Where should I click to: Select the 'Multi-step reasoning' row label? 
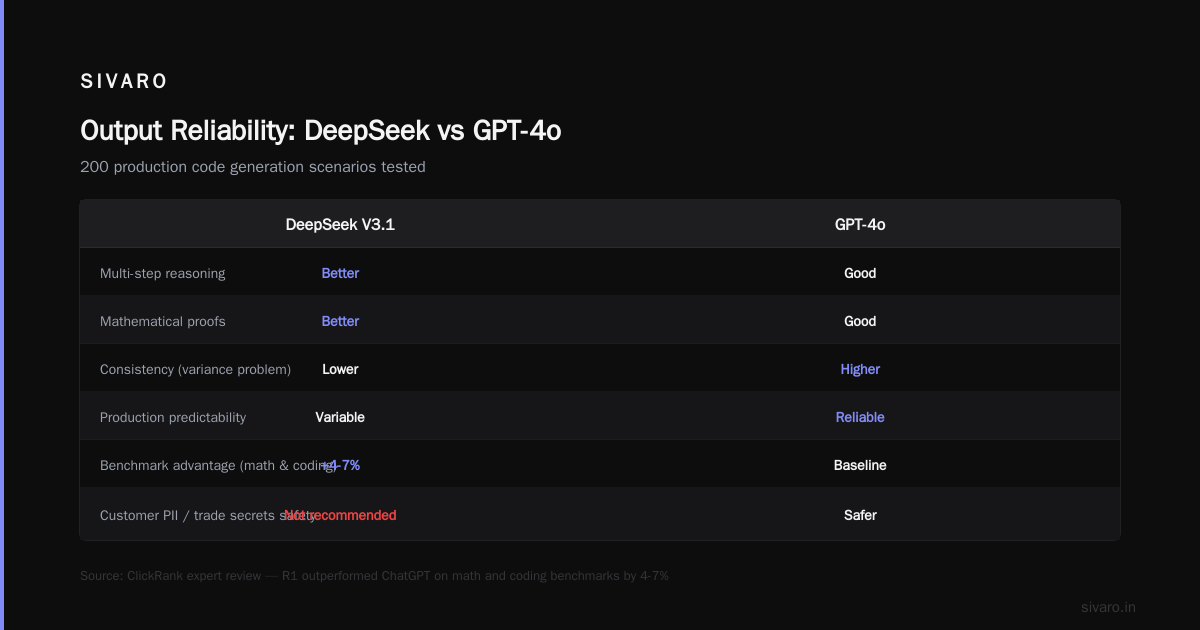[163, 274]
